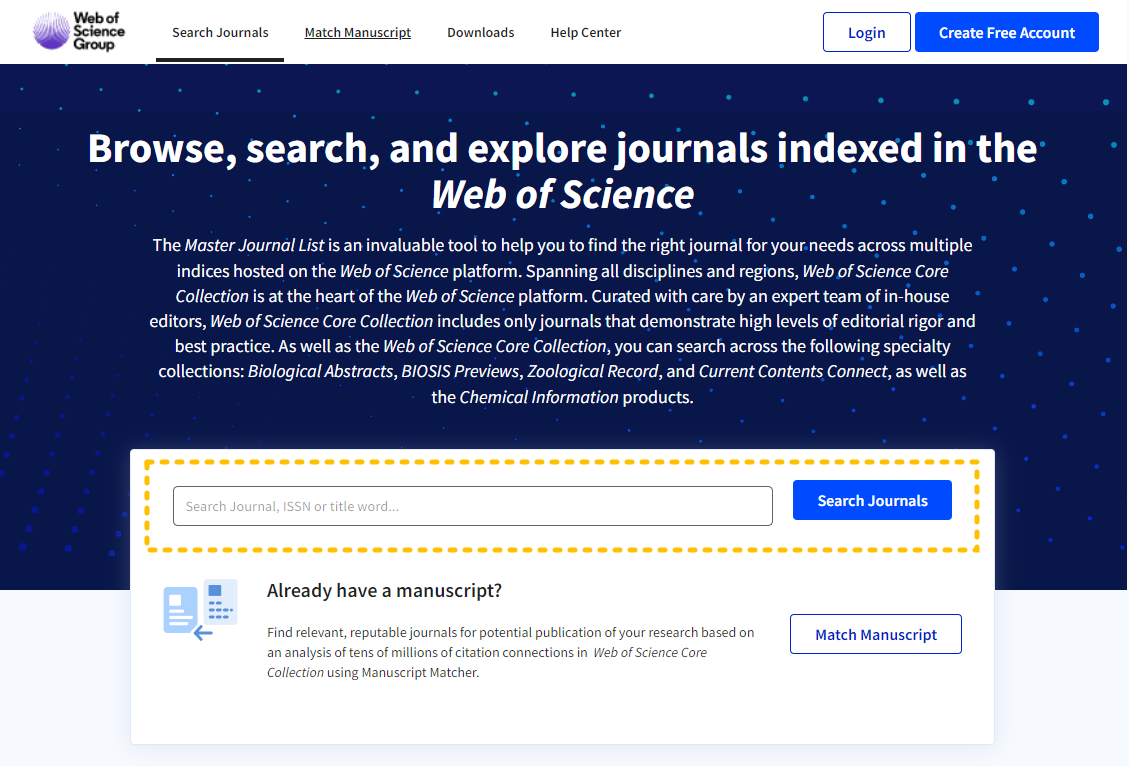Screen dimensions: 1129x766
Task: Click the manuscript documents illustration icon
Action: (200, 610)
